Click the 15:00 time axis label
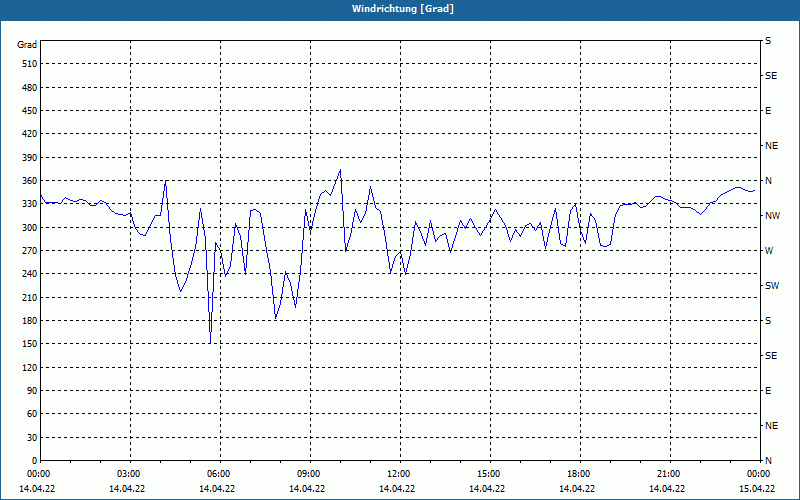Viewport: 800px width, 500px height. coord(490,474)
